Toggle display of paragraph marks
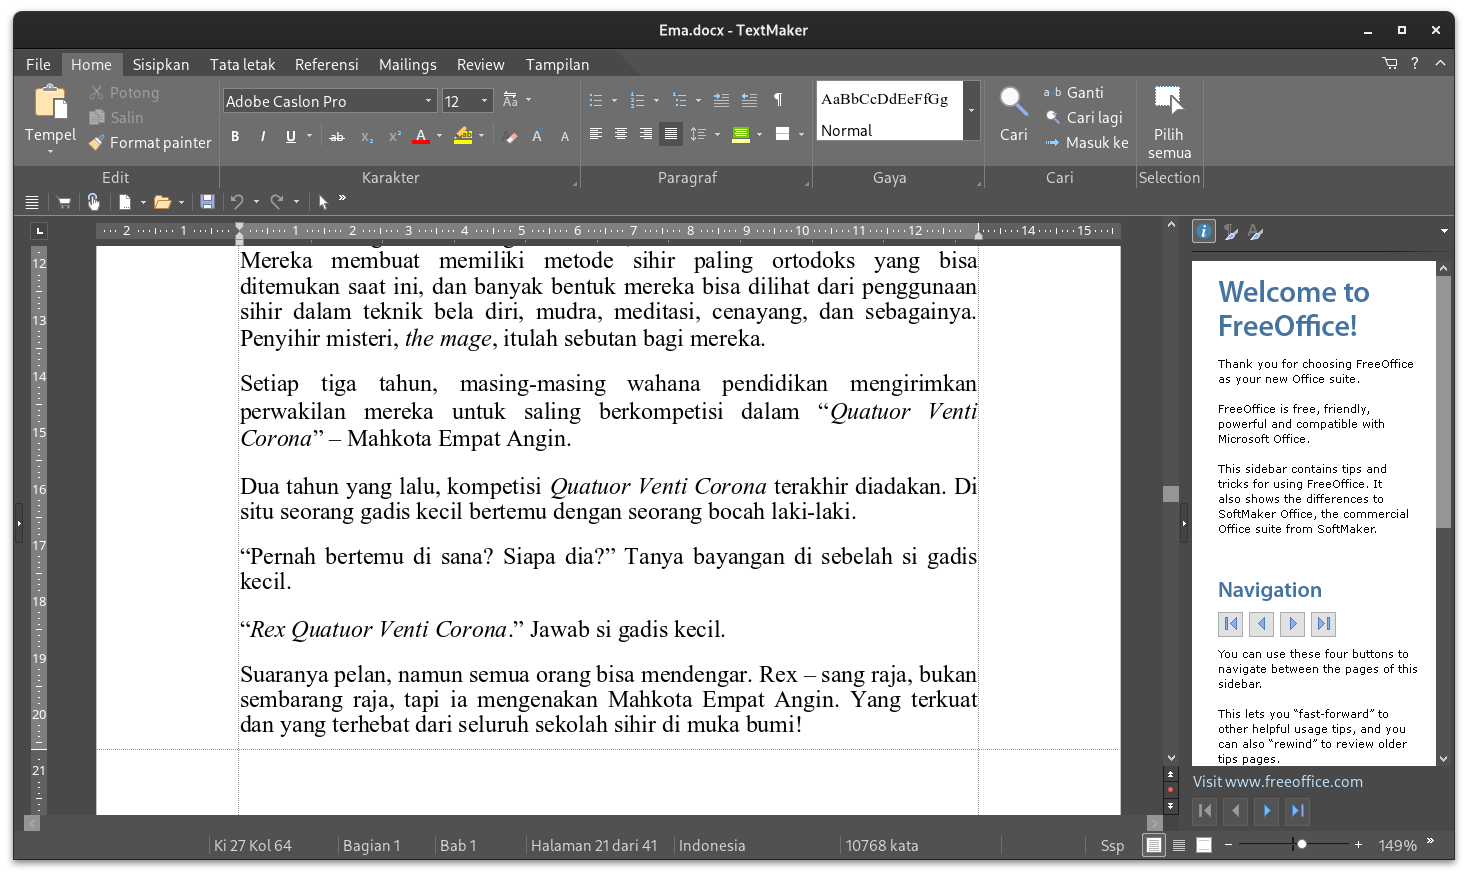The width and height of the screenshot is (1468, 876). pyautogui.click(x=778, y=100)
